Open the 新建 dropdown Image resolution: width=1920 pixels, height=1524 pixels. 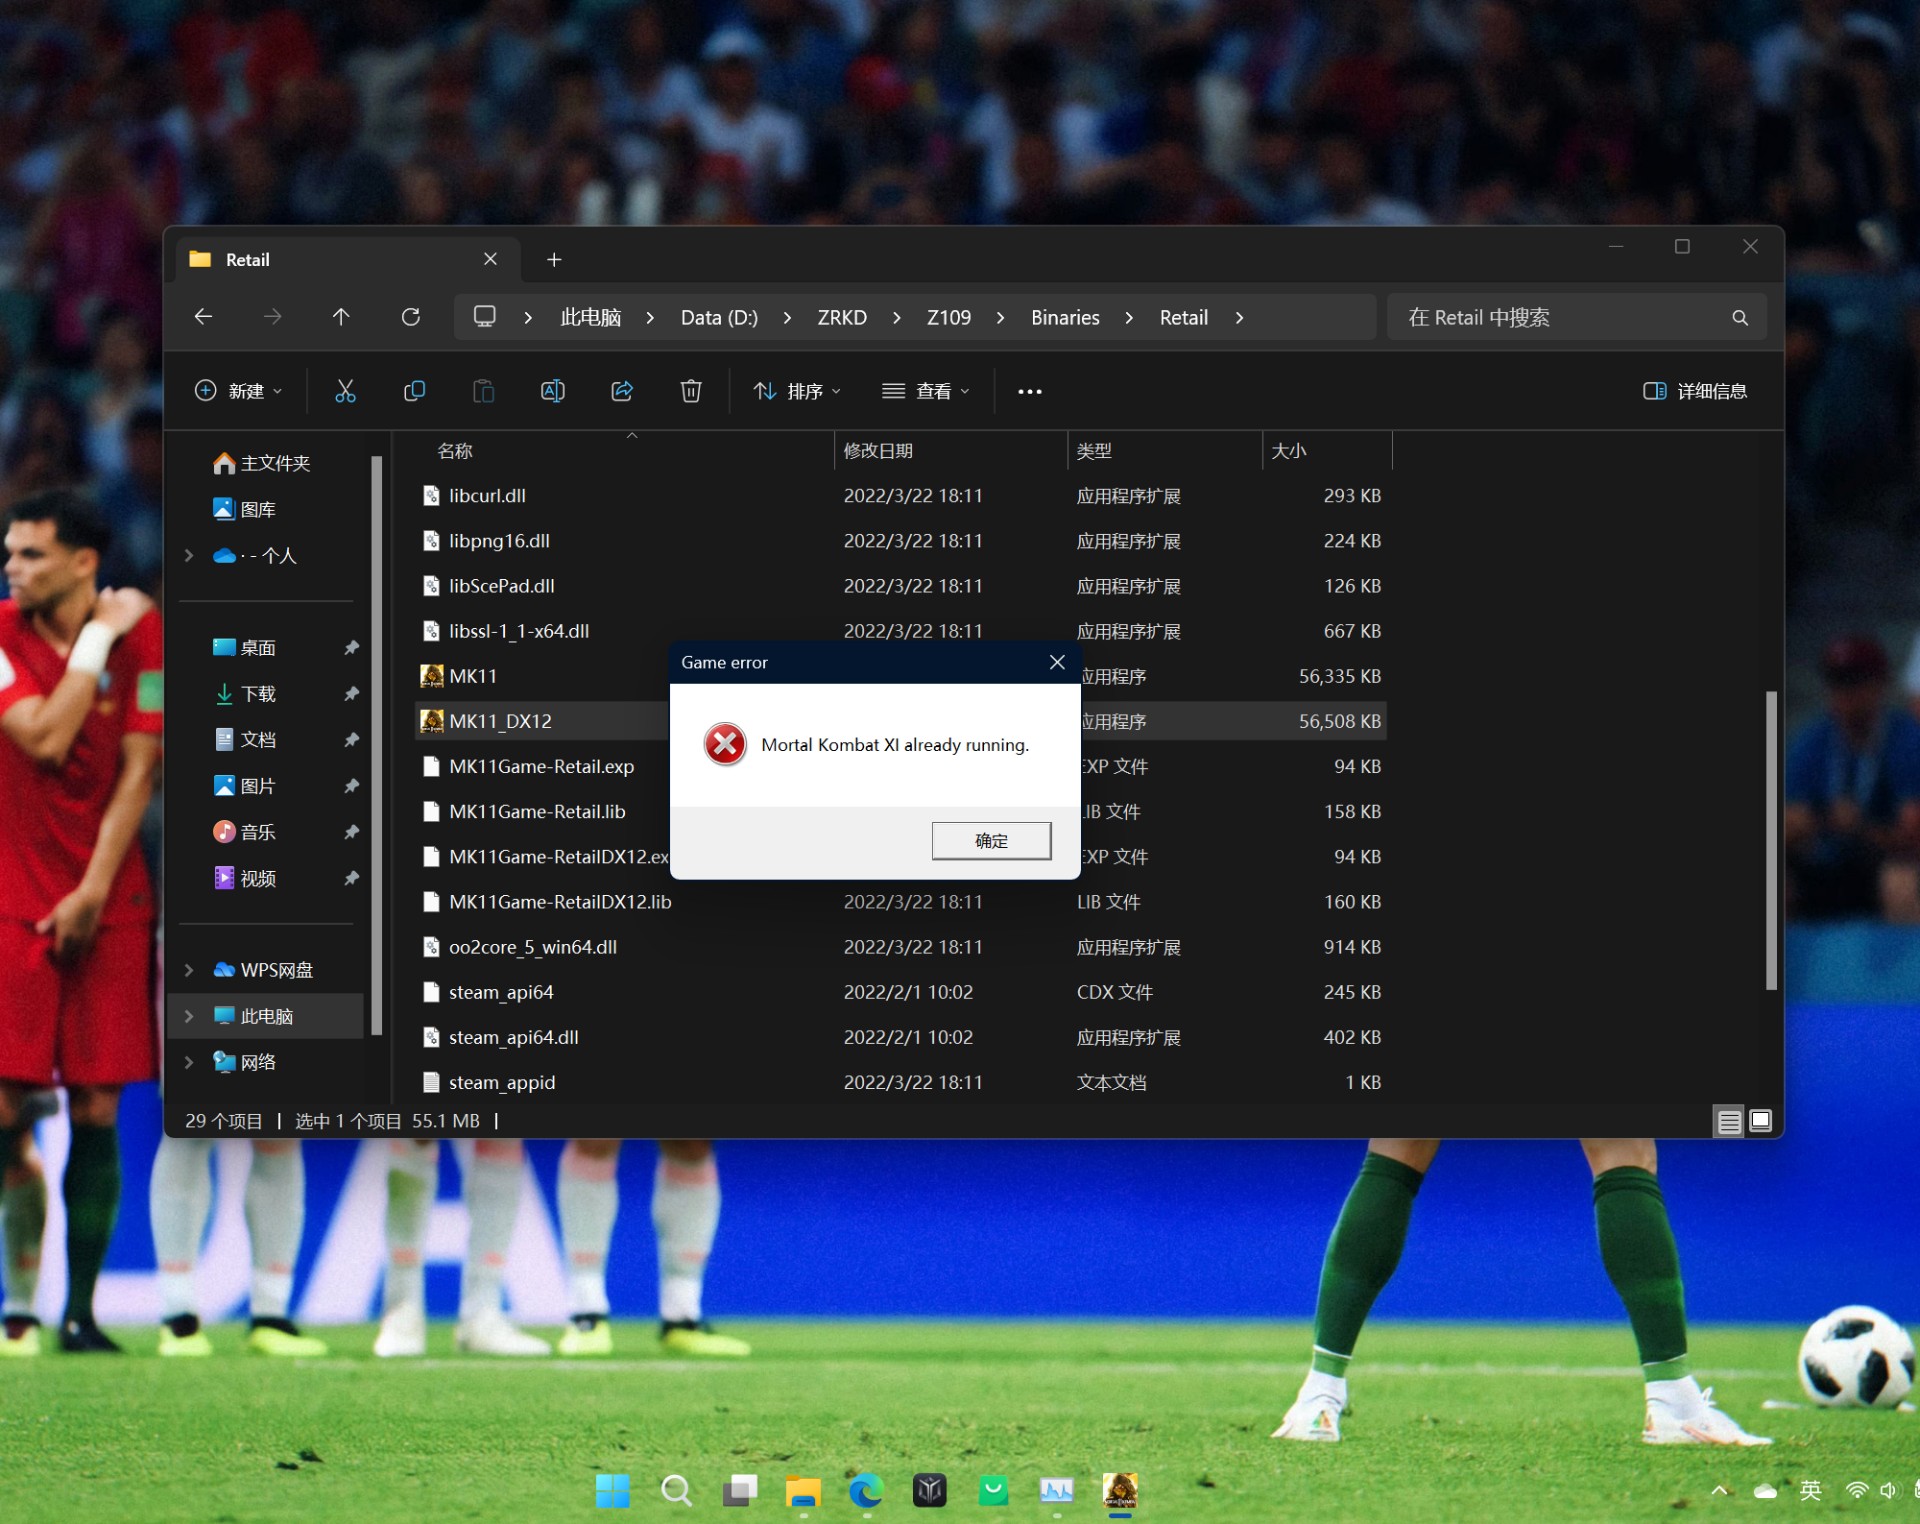coord(238,391)
